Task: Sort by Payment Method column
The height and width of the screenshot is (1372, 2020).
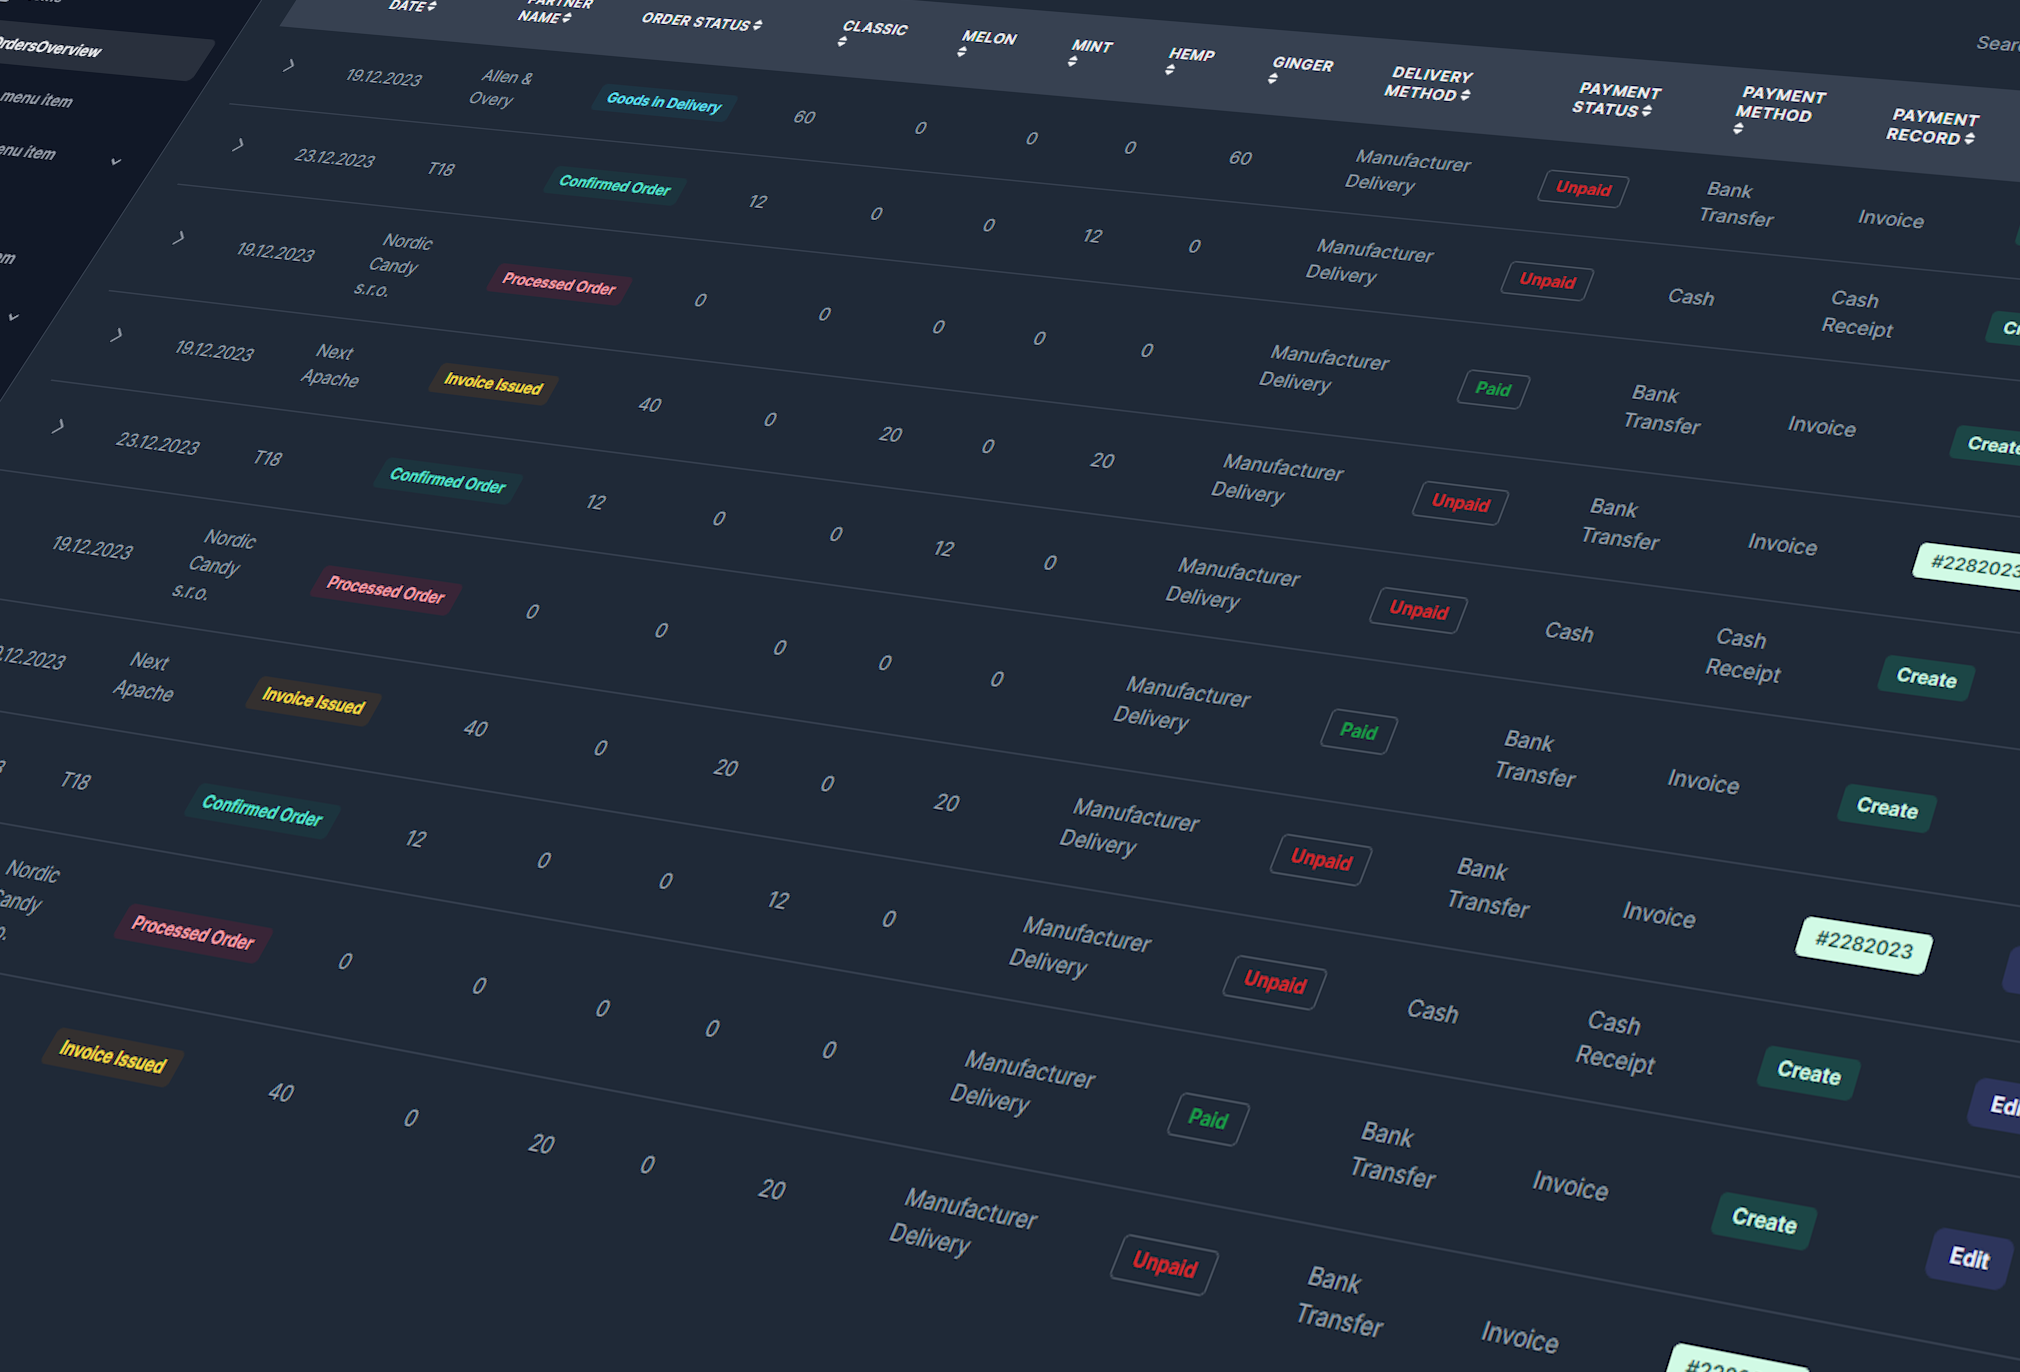Action: tap(1779, 109)
